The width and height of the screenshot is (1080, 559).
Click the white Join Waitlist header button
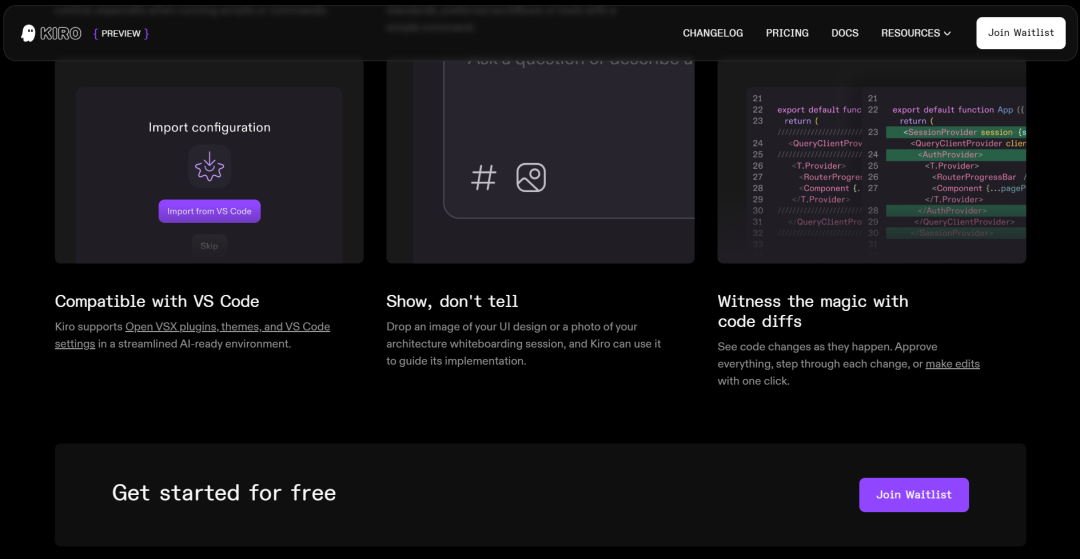click(x=1020, y=33)
